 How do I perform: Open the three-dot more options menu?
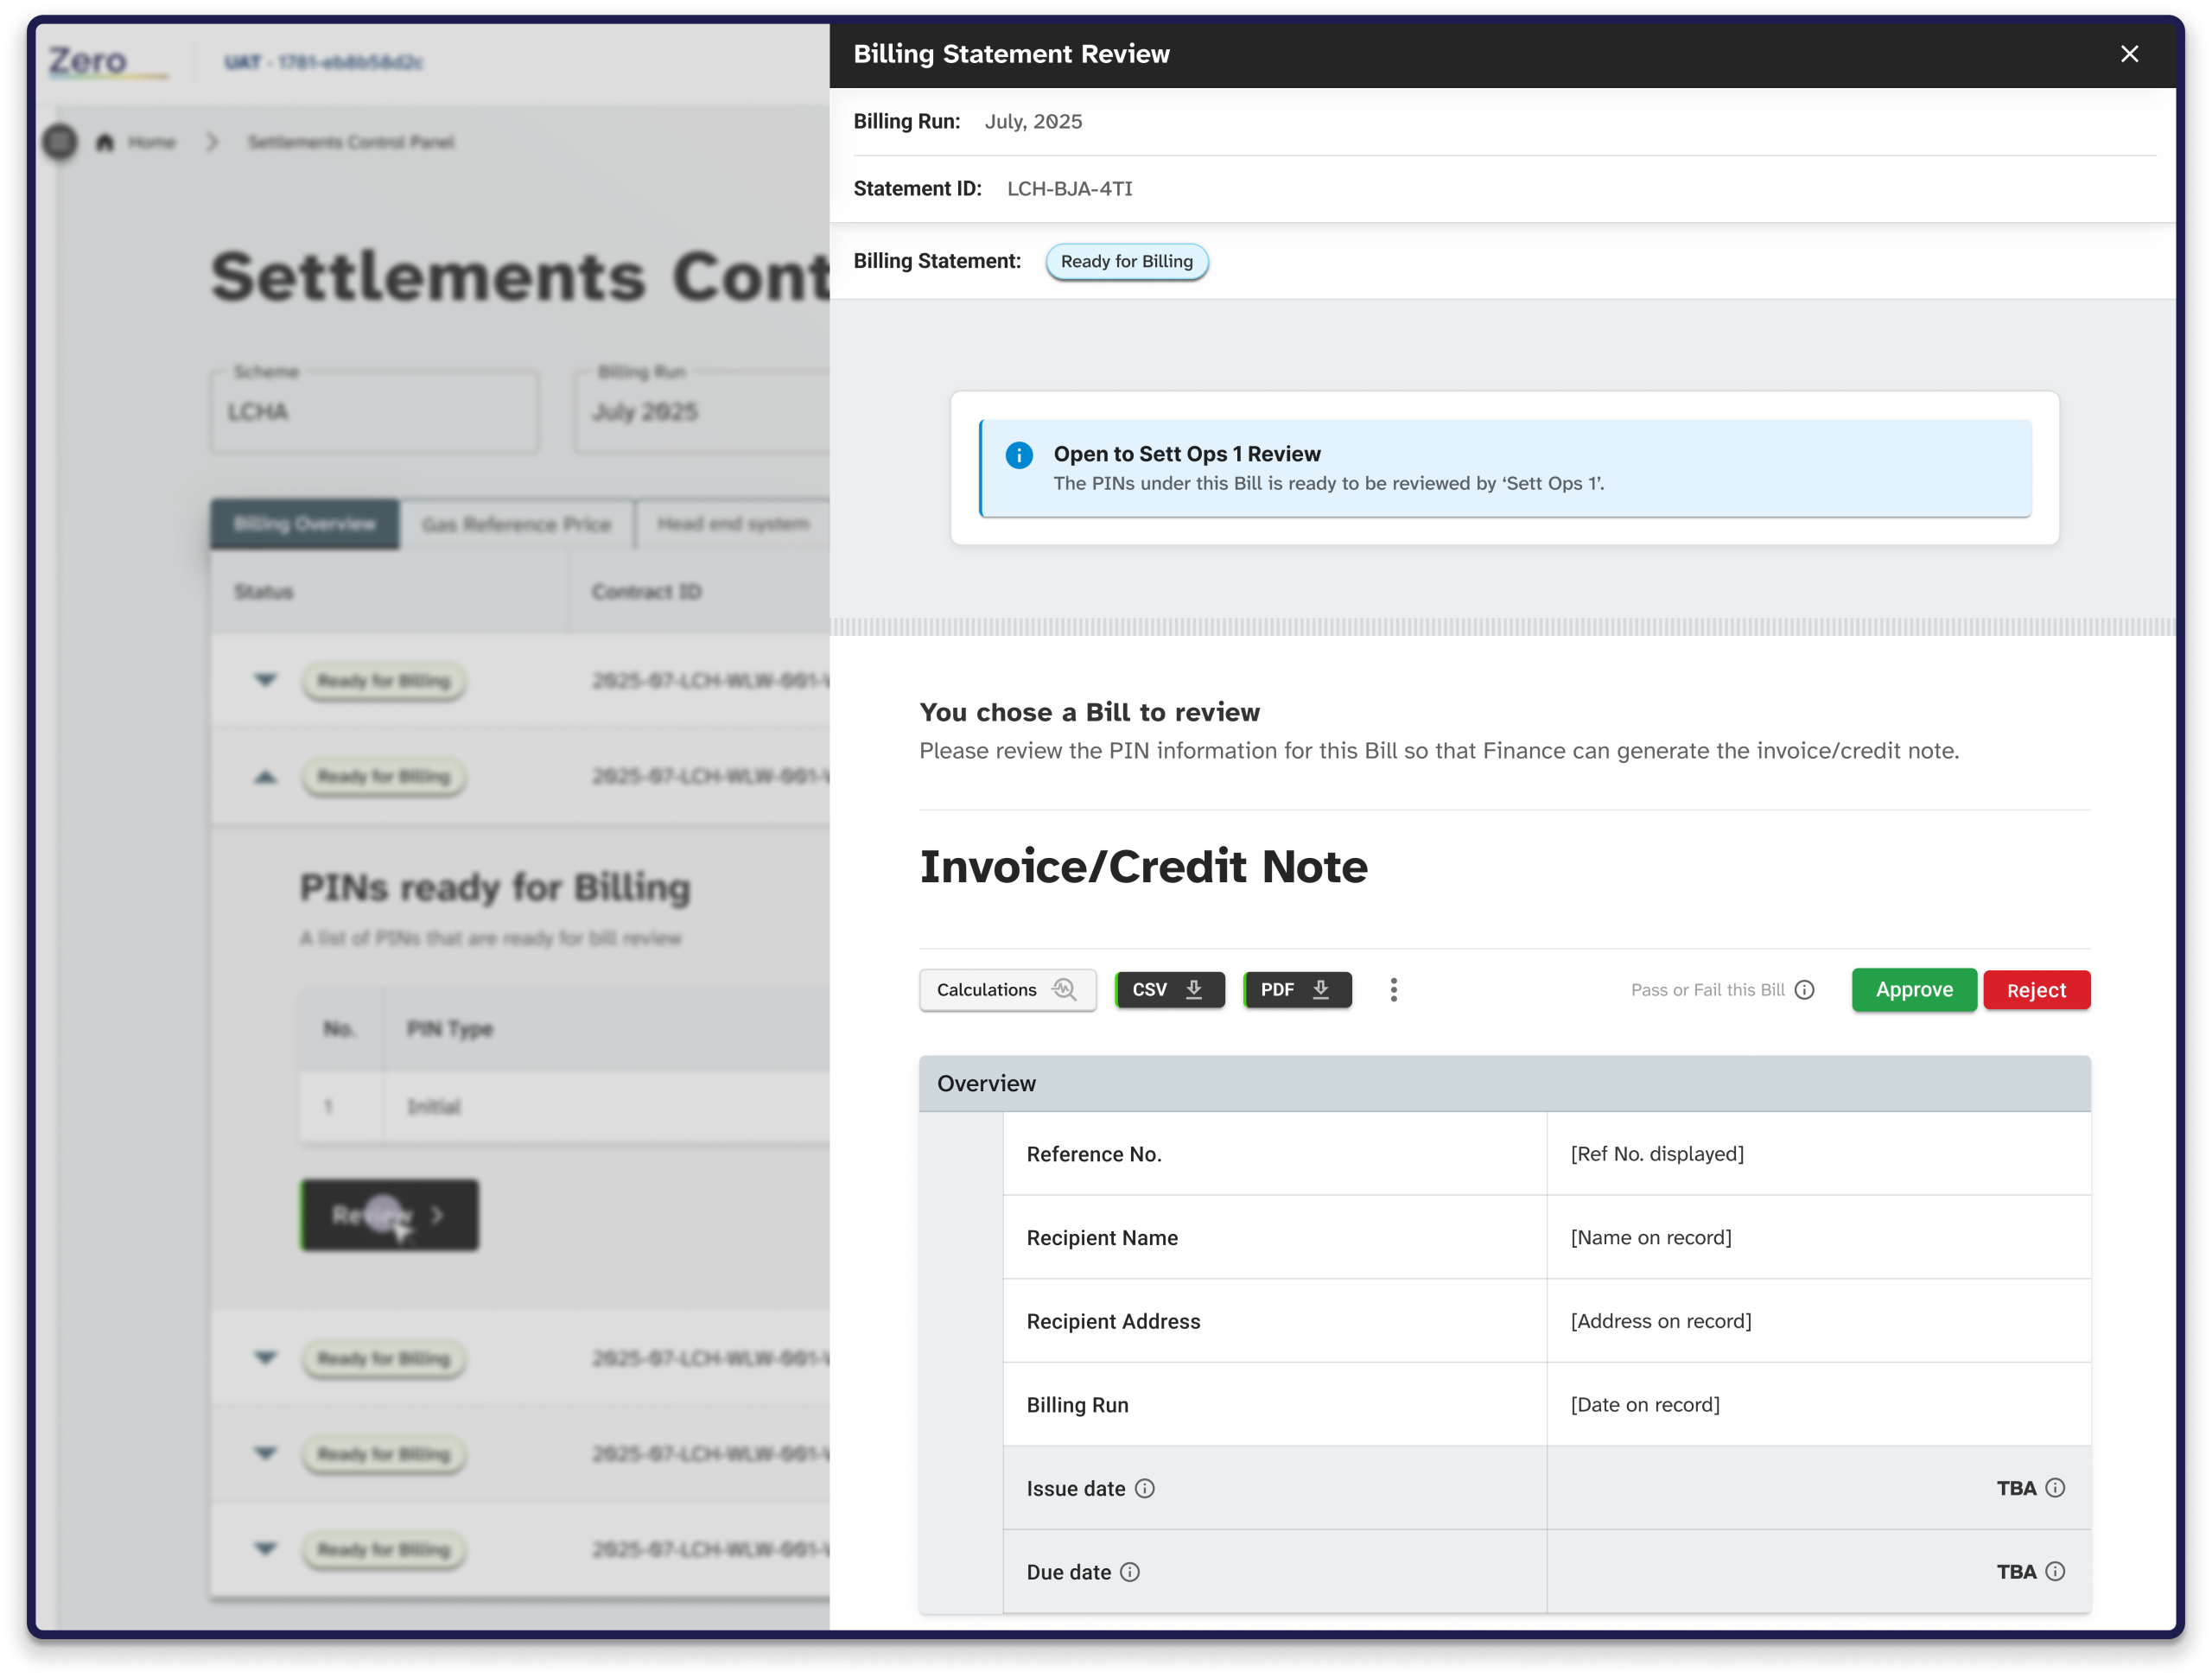pos(1393,989)
